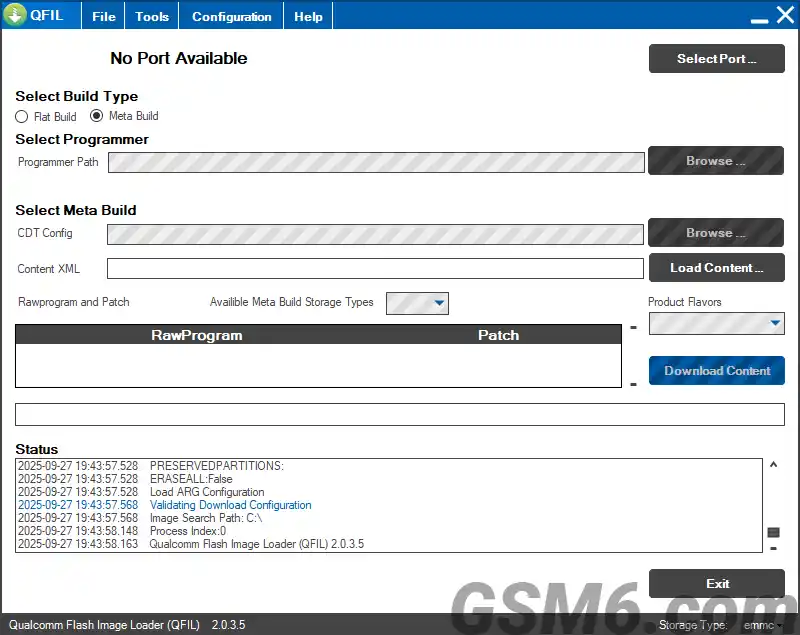Open the File menu
This screenshot has height=635, width=800.
click(x=102, y=15)
